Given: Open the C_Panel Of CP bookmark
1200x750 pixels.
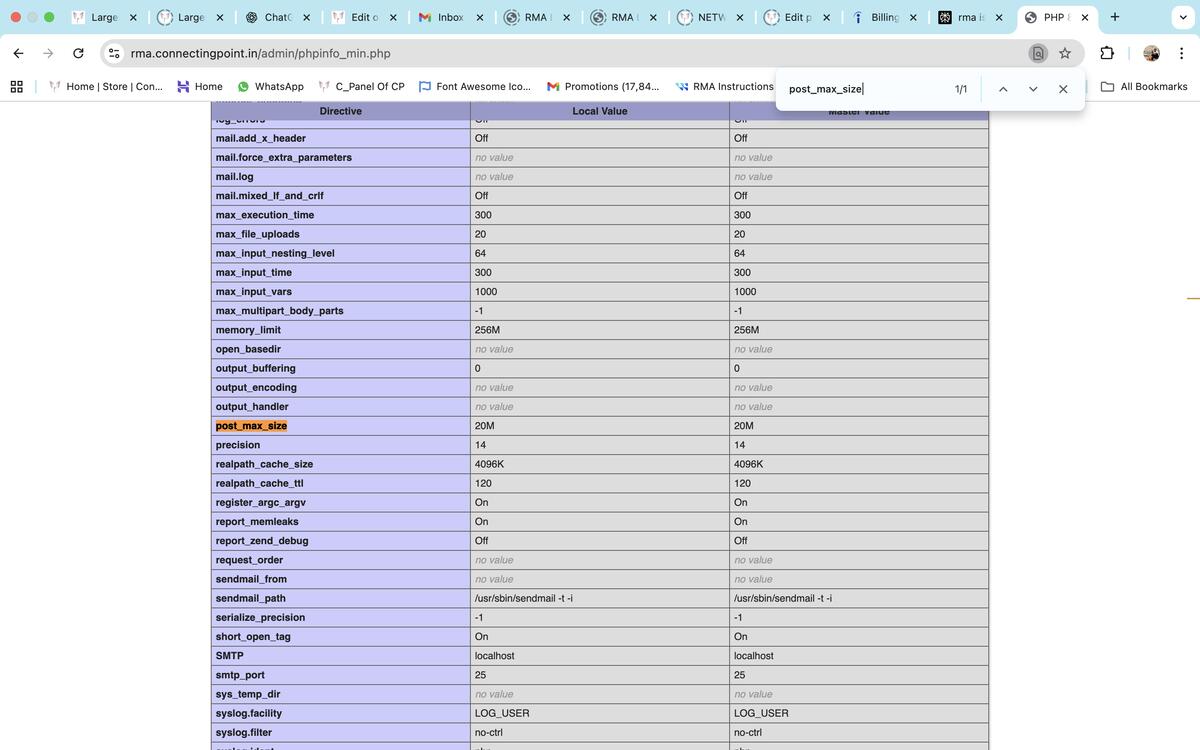Looking at the screenshot, I should pyautogui.click(x=361, y=87).
